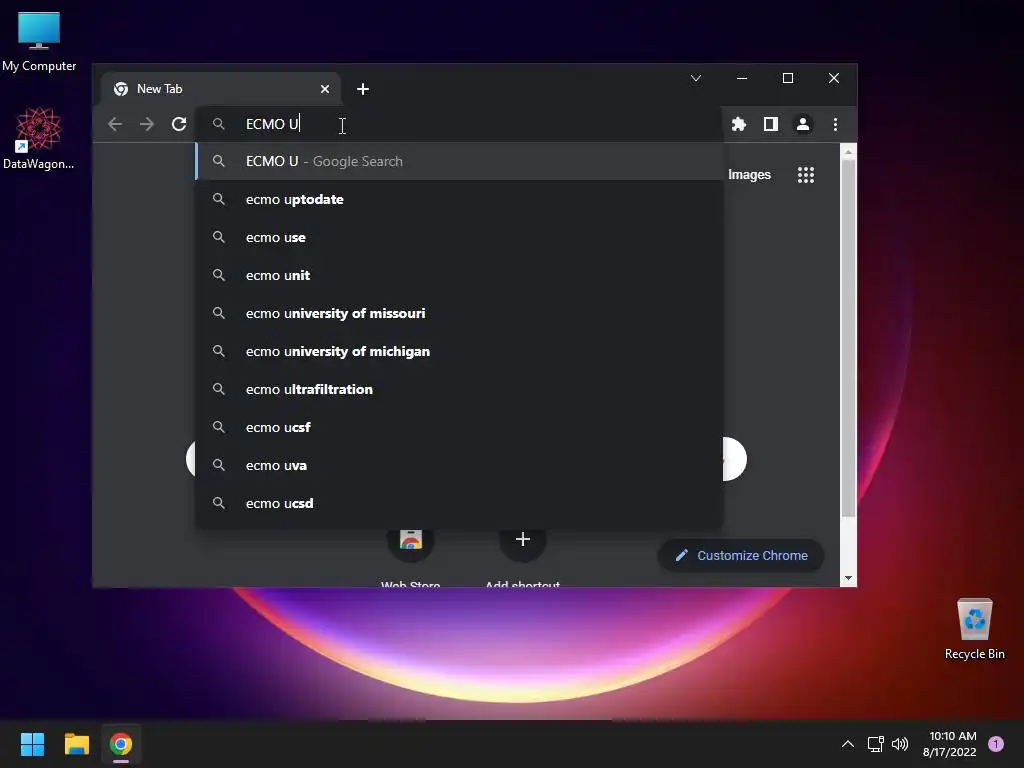This screenshot has width=1024, height=768.
Task: Click the Chrome back arrow
Action: click(115, 124)
